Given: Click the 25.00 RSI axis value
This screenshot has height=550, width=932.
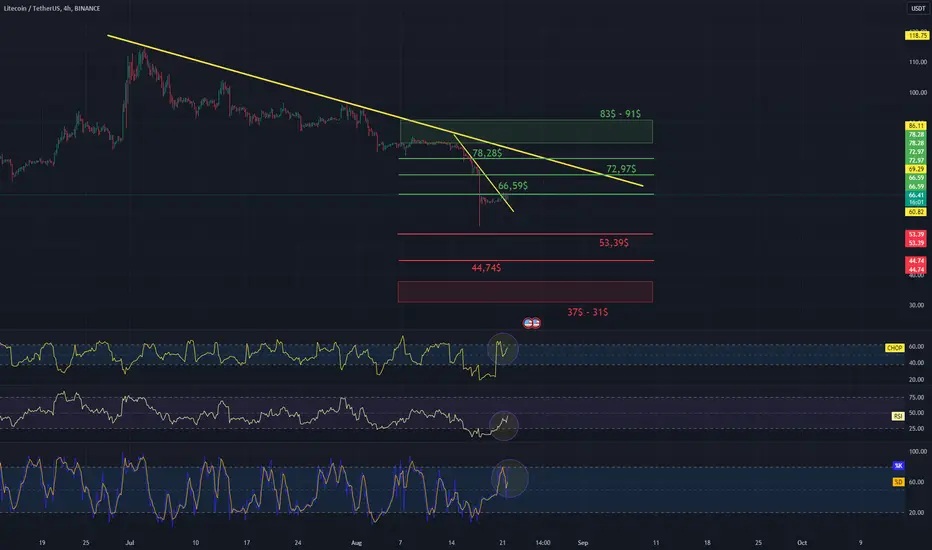Looking at the screenshot, I should [916, 428].
